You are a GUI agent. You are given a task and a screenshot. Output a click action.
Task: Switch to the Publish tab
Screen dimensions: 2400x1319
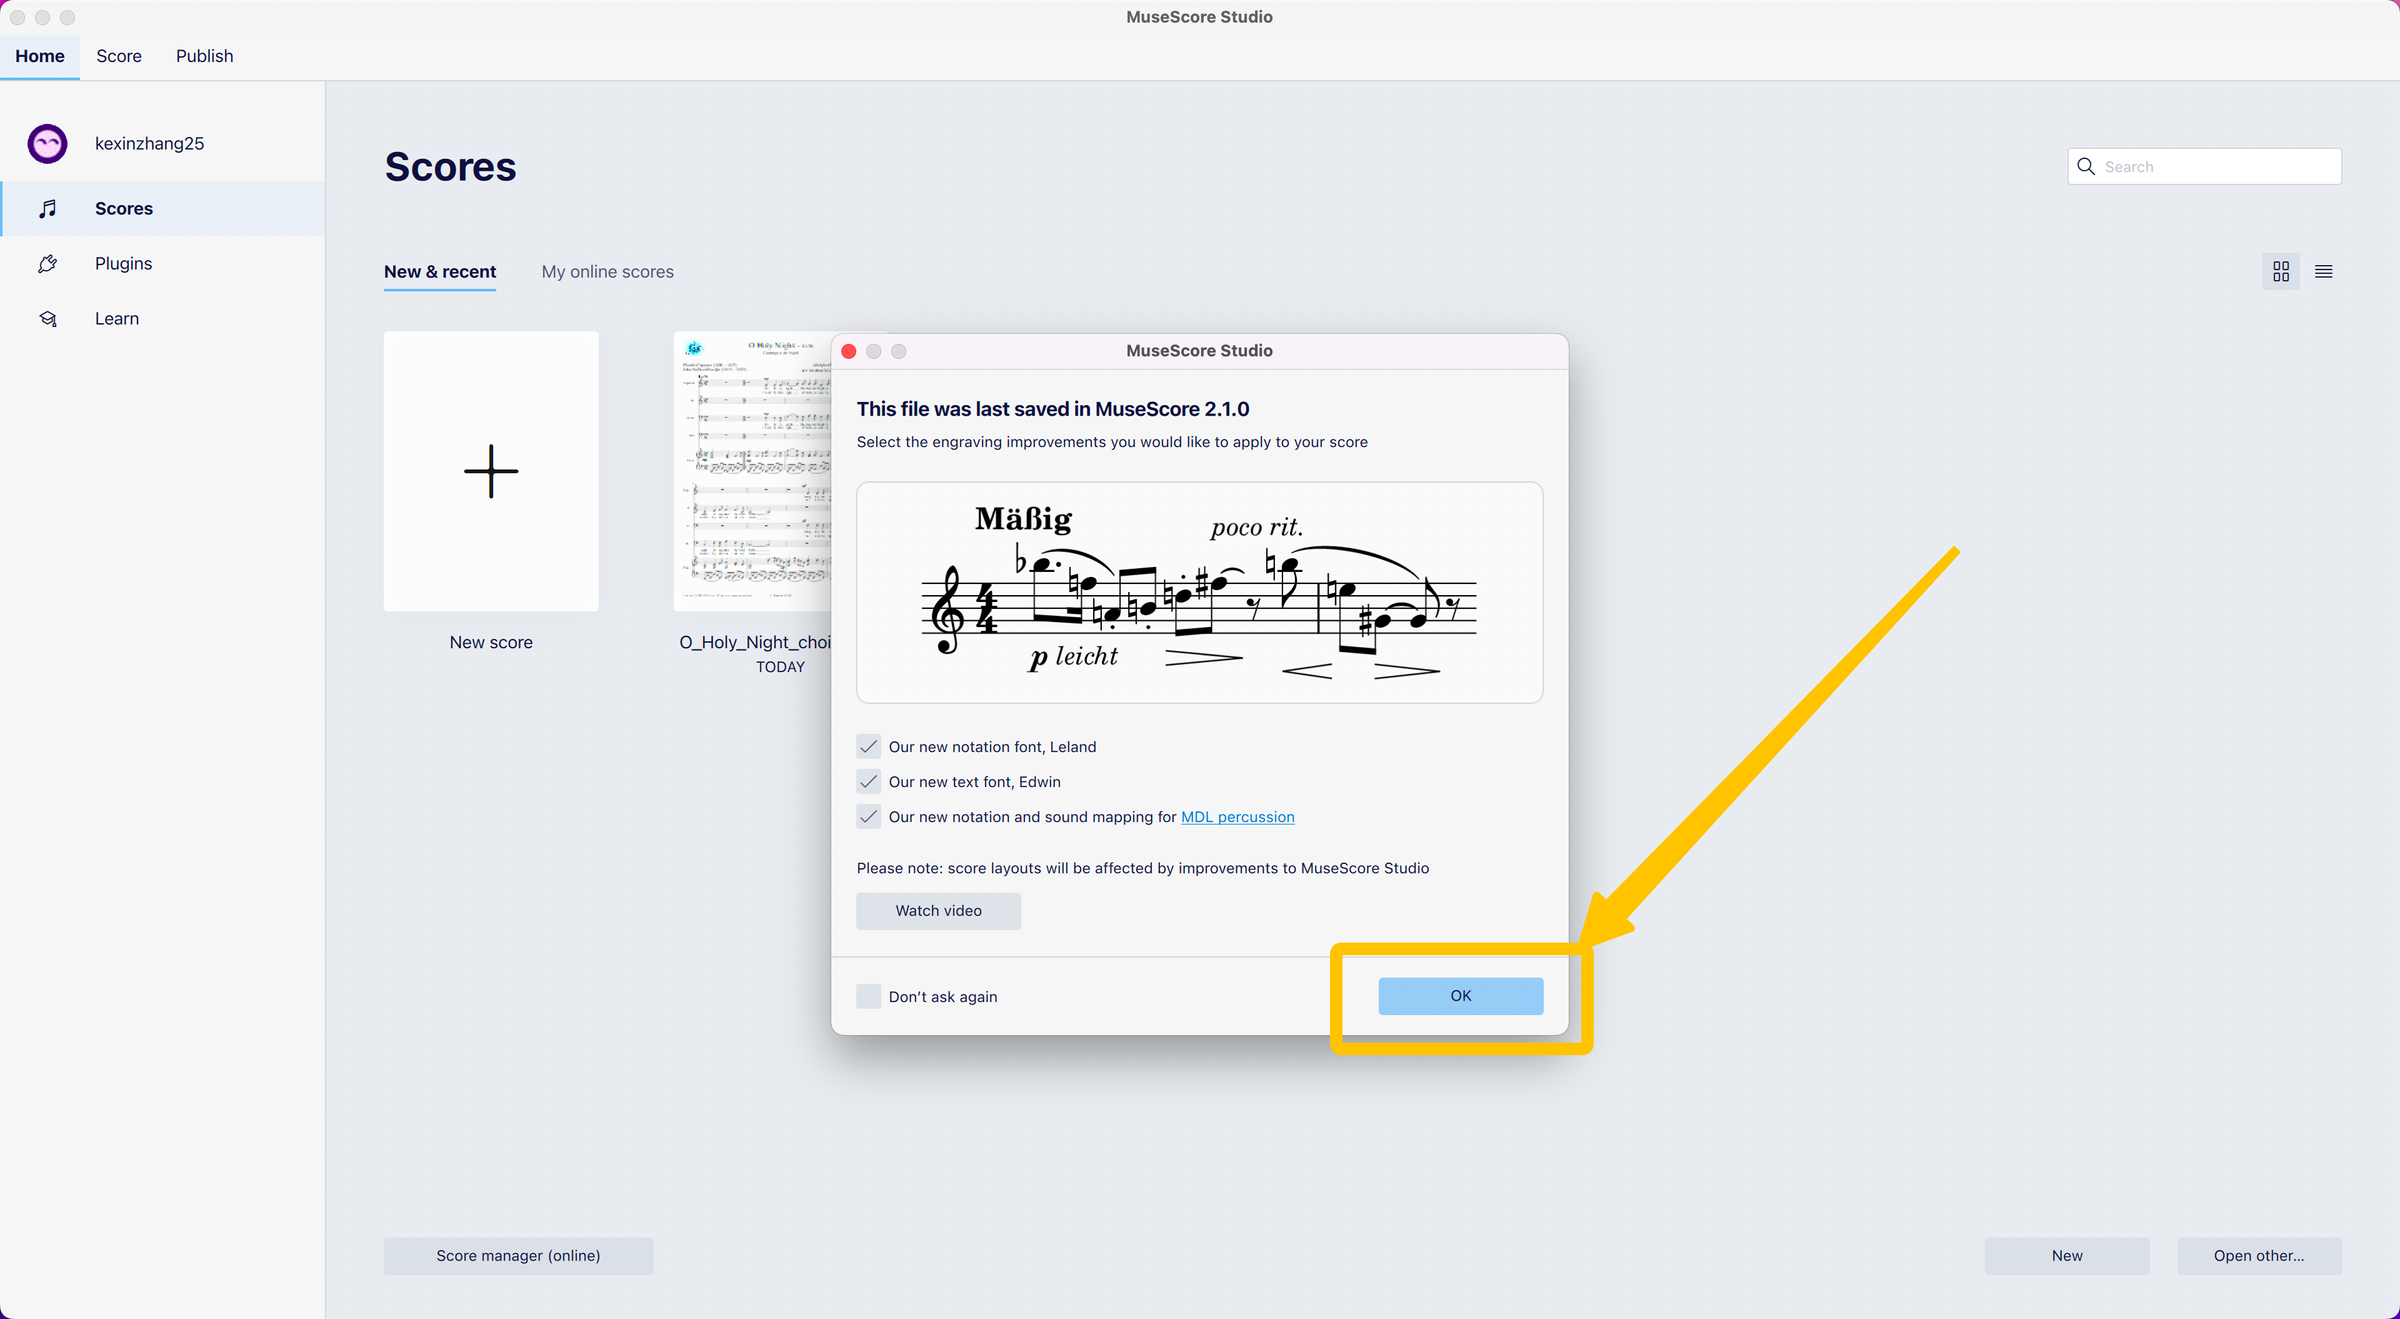203,56
